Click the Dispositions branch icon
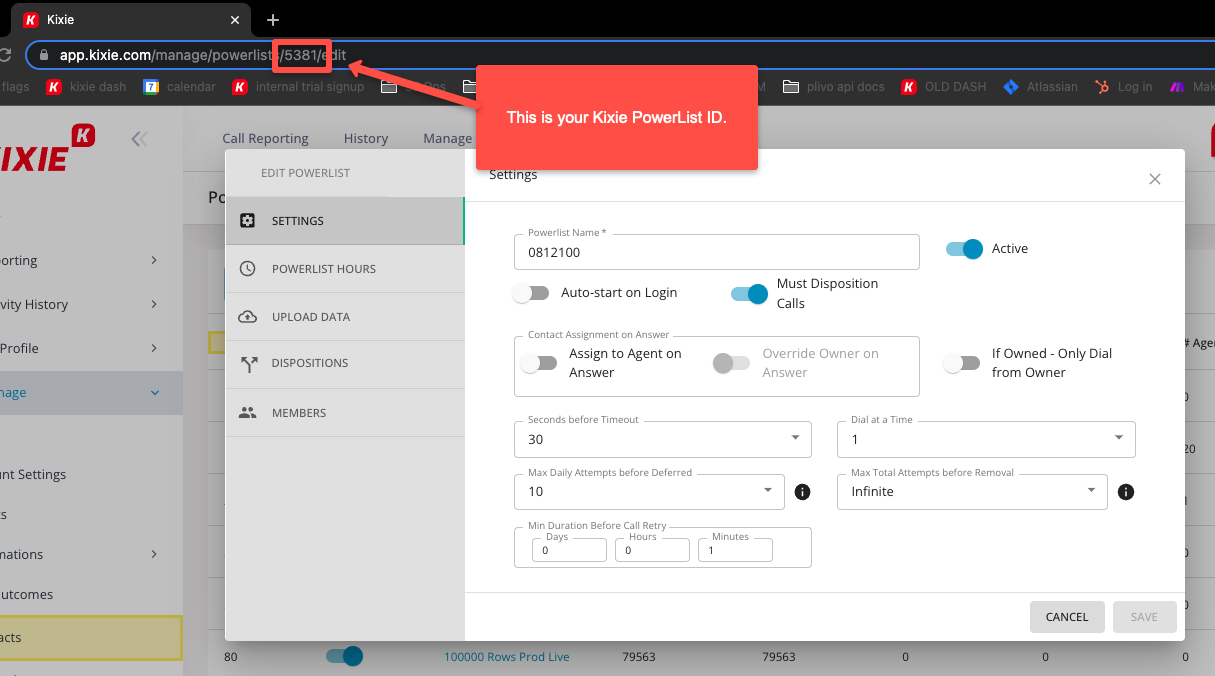The height and width of the screenshot is (676, 1215). click(248, 364)
